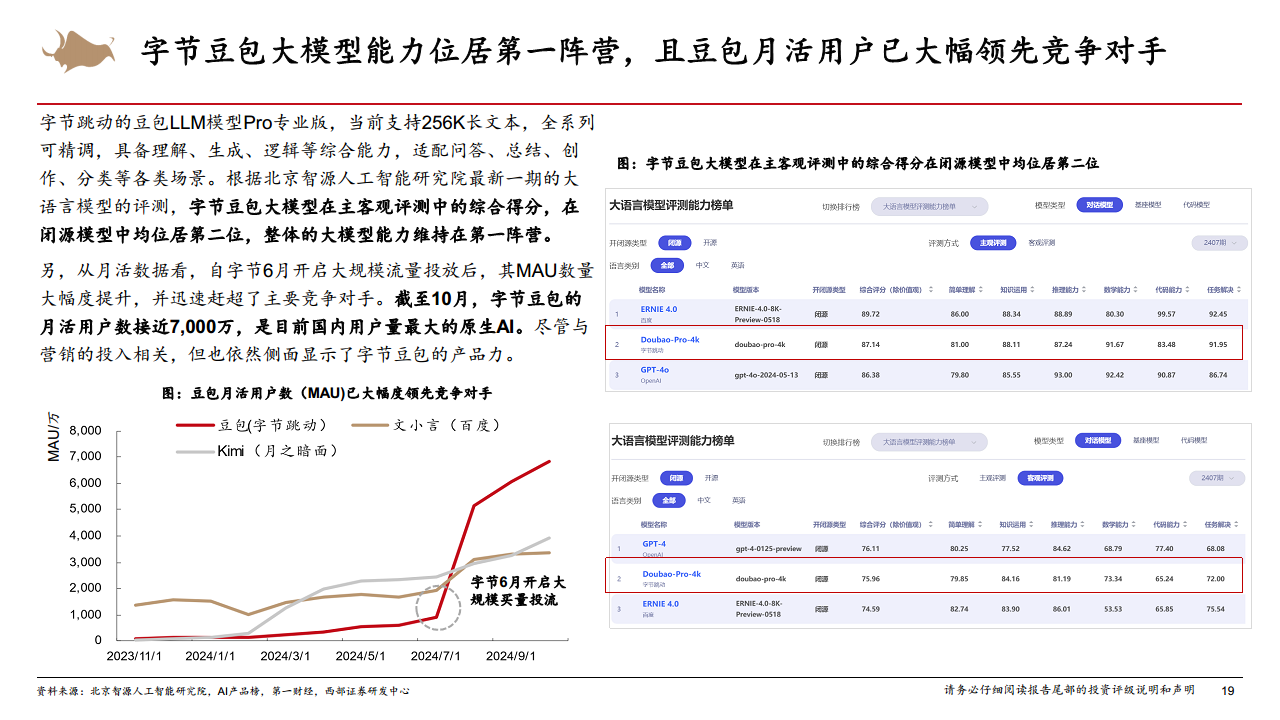Click the gpt-4-0125-preview version cell
Viewport: 1280px width, 720px height.
click(769, 549)
